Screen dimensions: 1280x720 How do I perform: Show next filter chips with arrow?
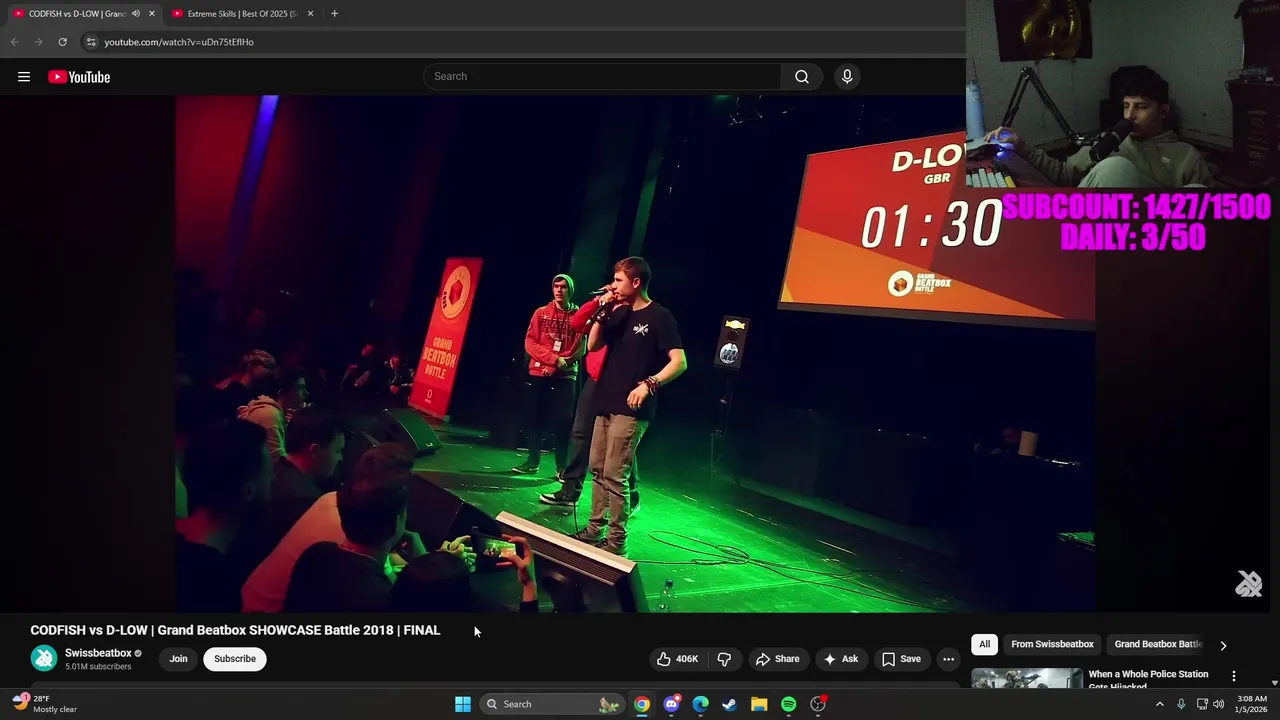click(1222, 645)
